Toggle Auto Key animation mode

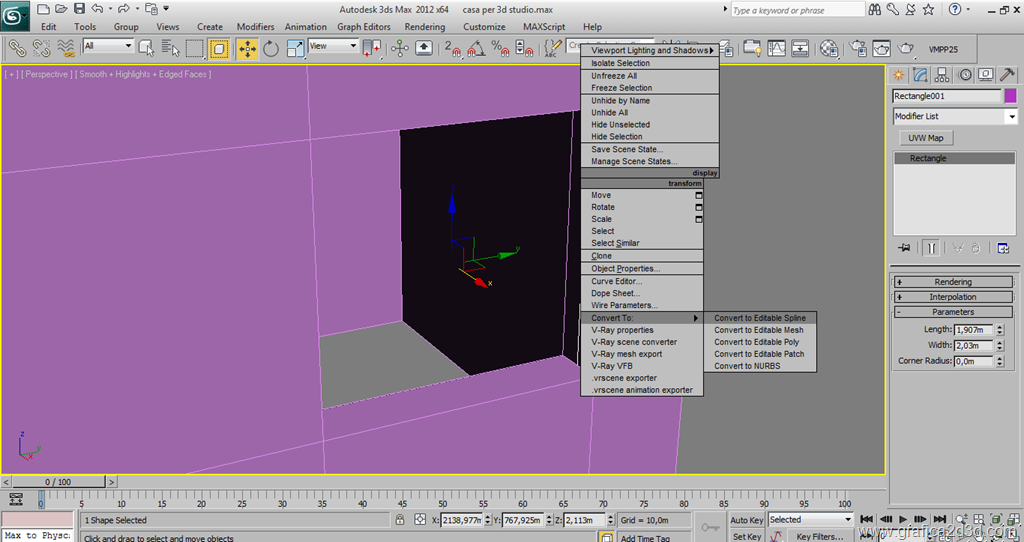click(747, 520)
